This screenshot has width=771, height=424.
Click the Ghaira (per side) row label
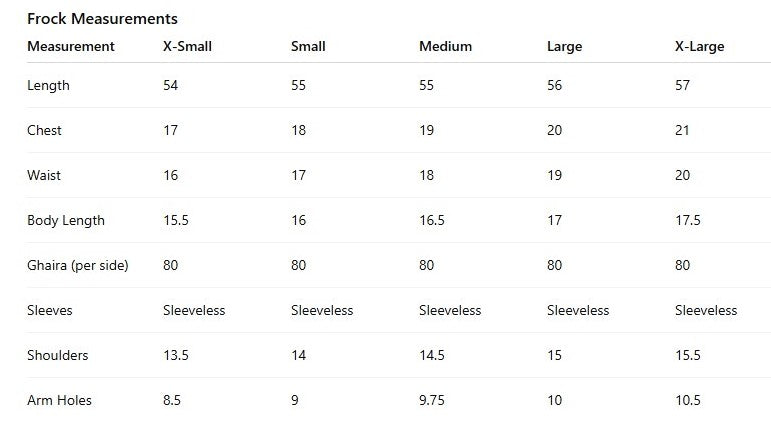tap(77, 265)
